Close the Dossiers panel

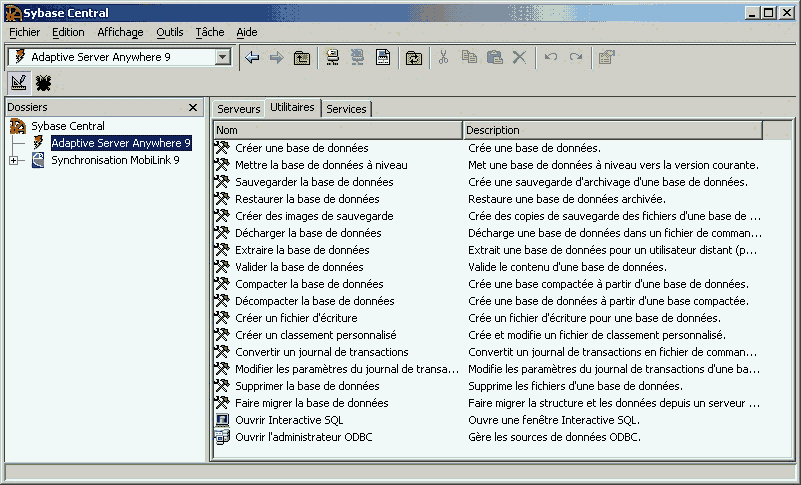193,107
